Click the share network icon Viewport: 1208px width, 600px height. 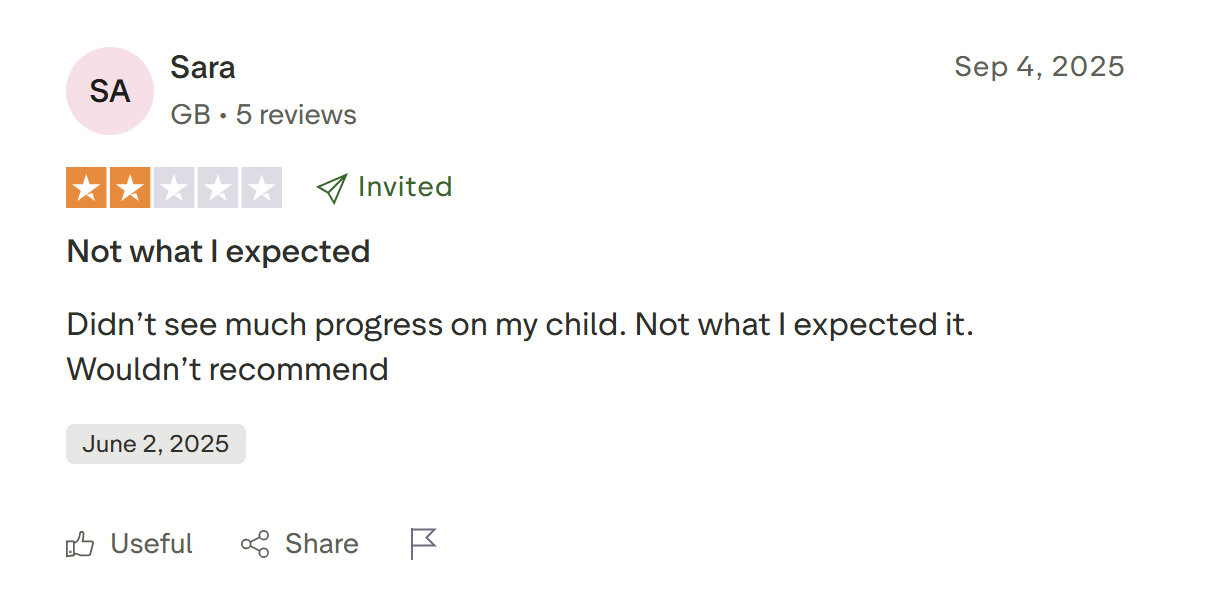point(255,545)
